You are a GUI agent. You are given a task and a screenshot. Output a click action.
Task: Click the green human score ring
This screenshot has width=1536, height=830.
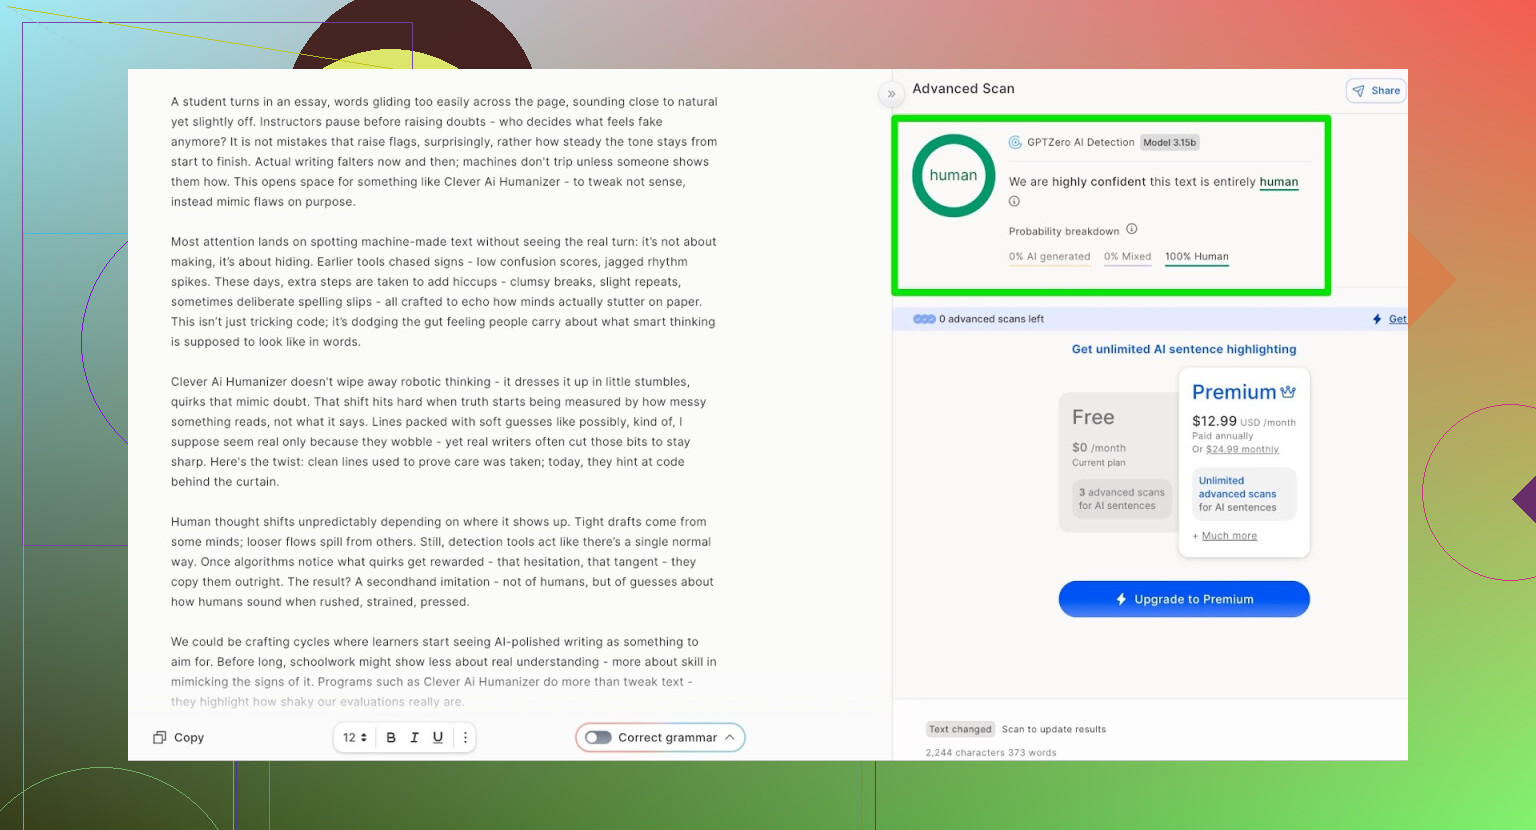pyautogui.click(x=953, y=176)
